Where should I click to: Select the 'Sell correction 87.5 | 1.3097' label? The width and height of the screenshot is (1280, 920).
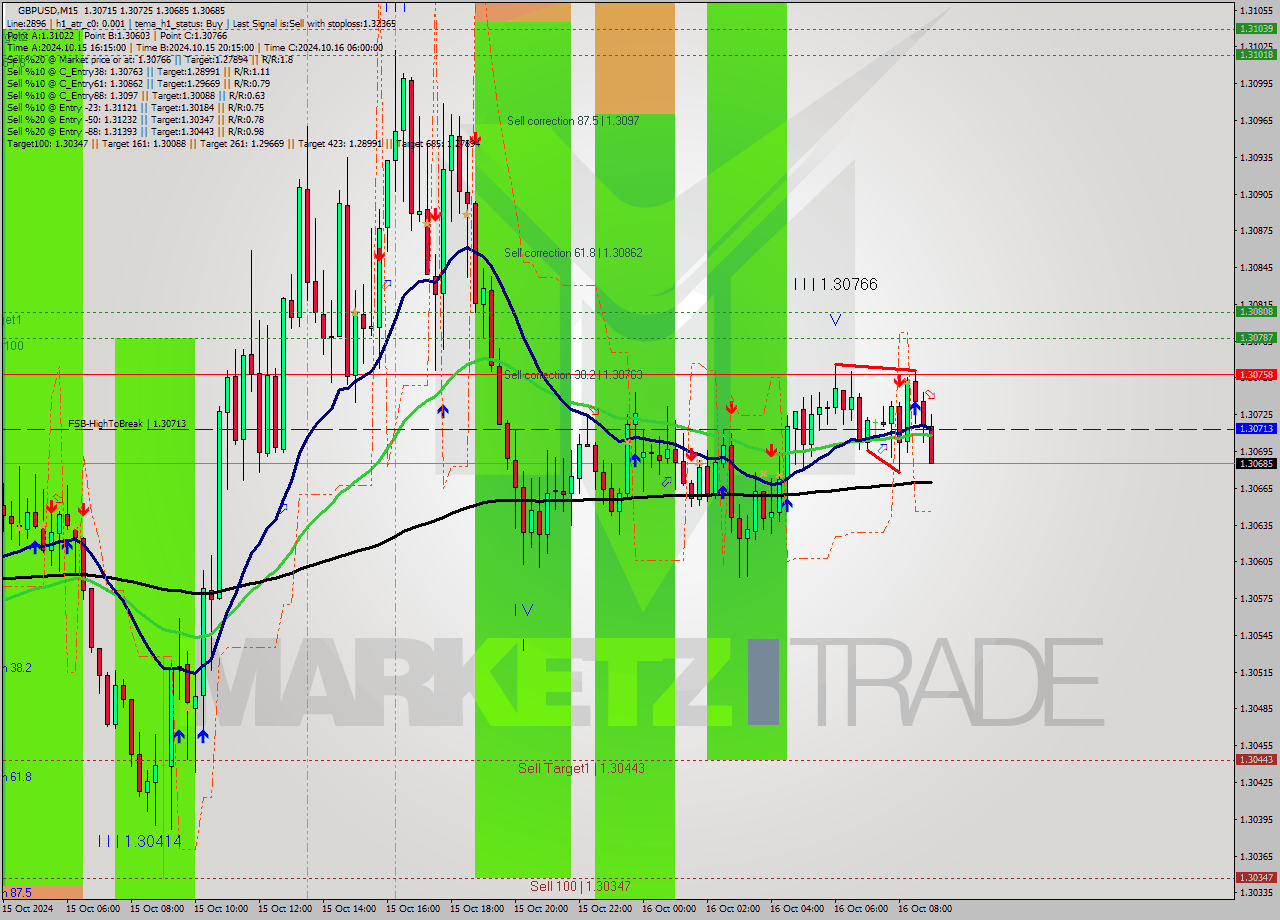572,121
